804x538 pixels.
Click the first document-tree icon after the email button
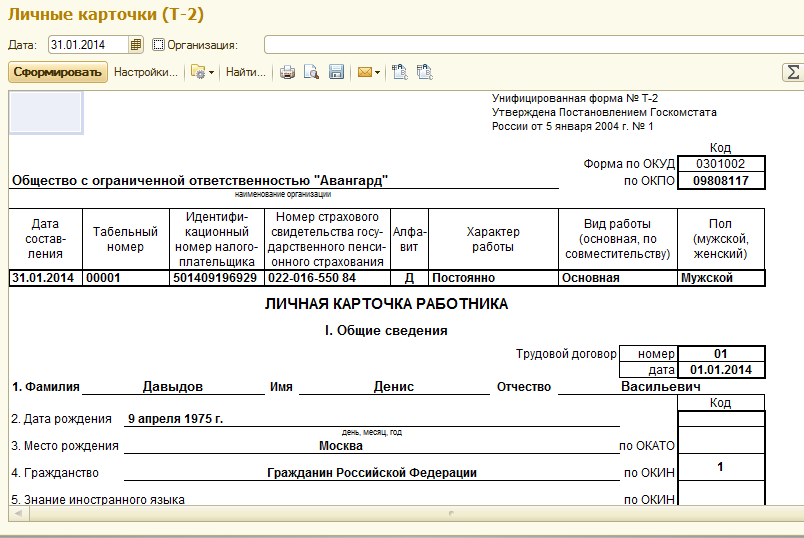coord(400,72)
